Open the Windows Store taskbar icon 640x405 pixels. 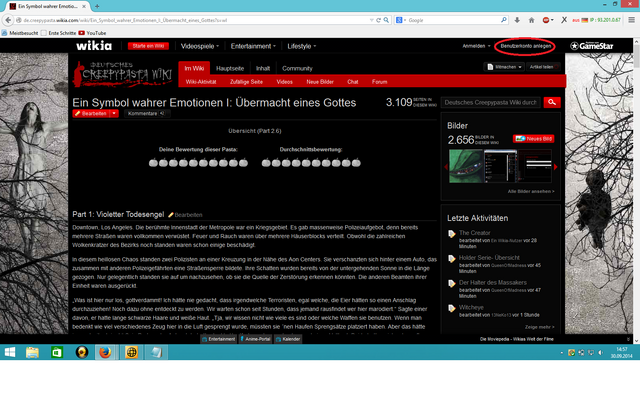(x=57, y=352)
